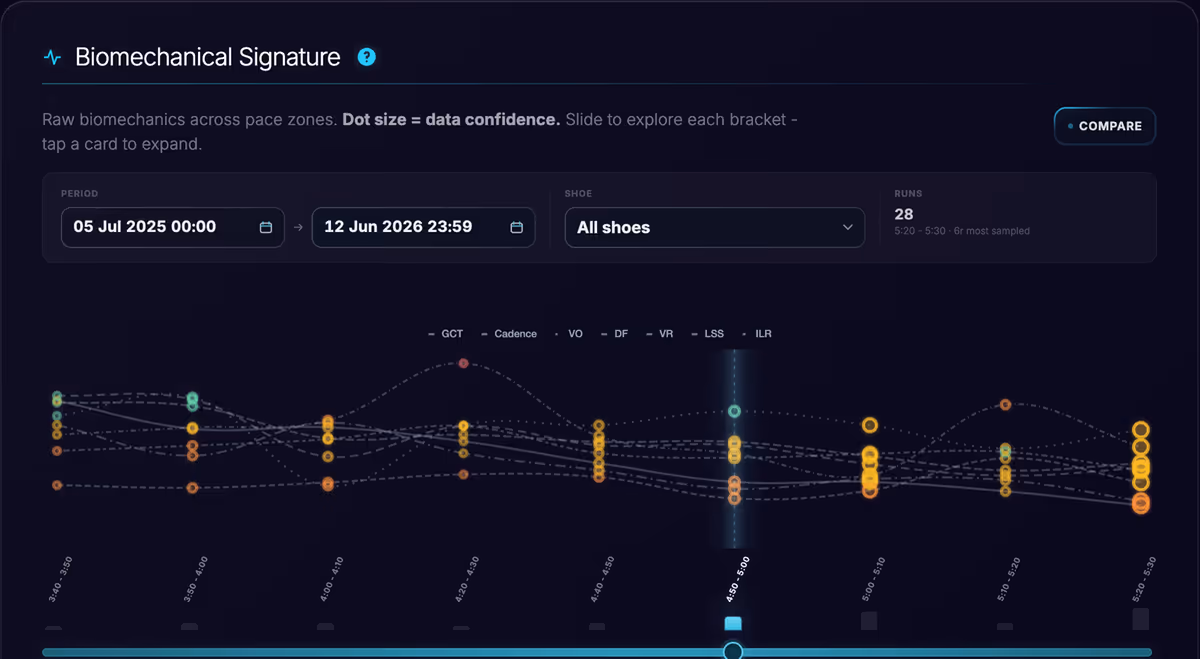Open calendar icon in end date field

point(517,227)
